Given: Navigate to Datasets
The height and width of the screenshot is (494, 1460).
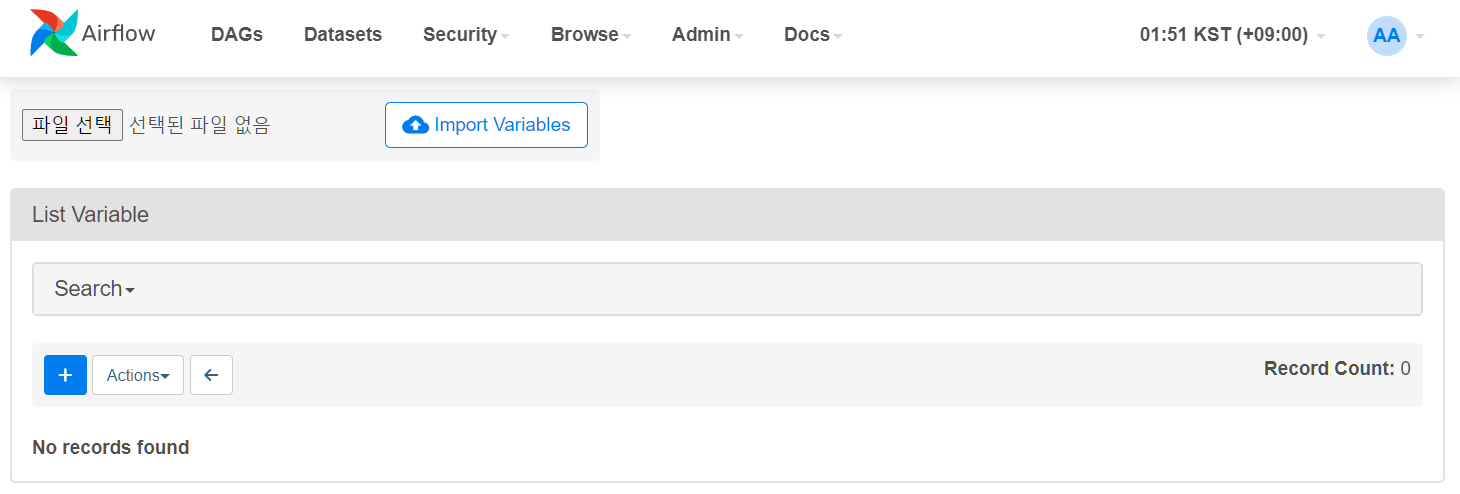Looking at the screenshot, I should [x=343, y=35].
